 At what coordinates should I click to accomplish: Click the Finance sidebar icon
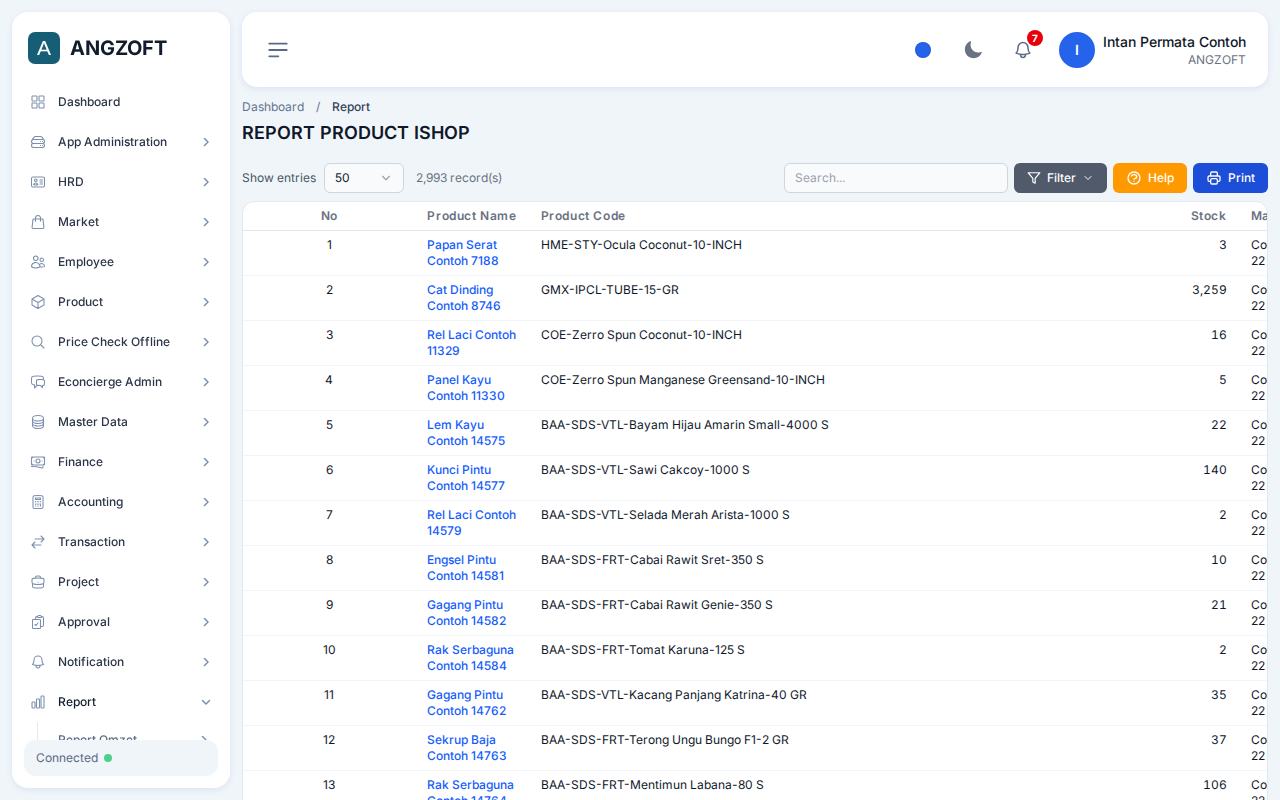pos(38,462)
